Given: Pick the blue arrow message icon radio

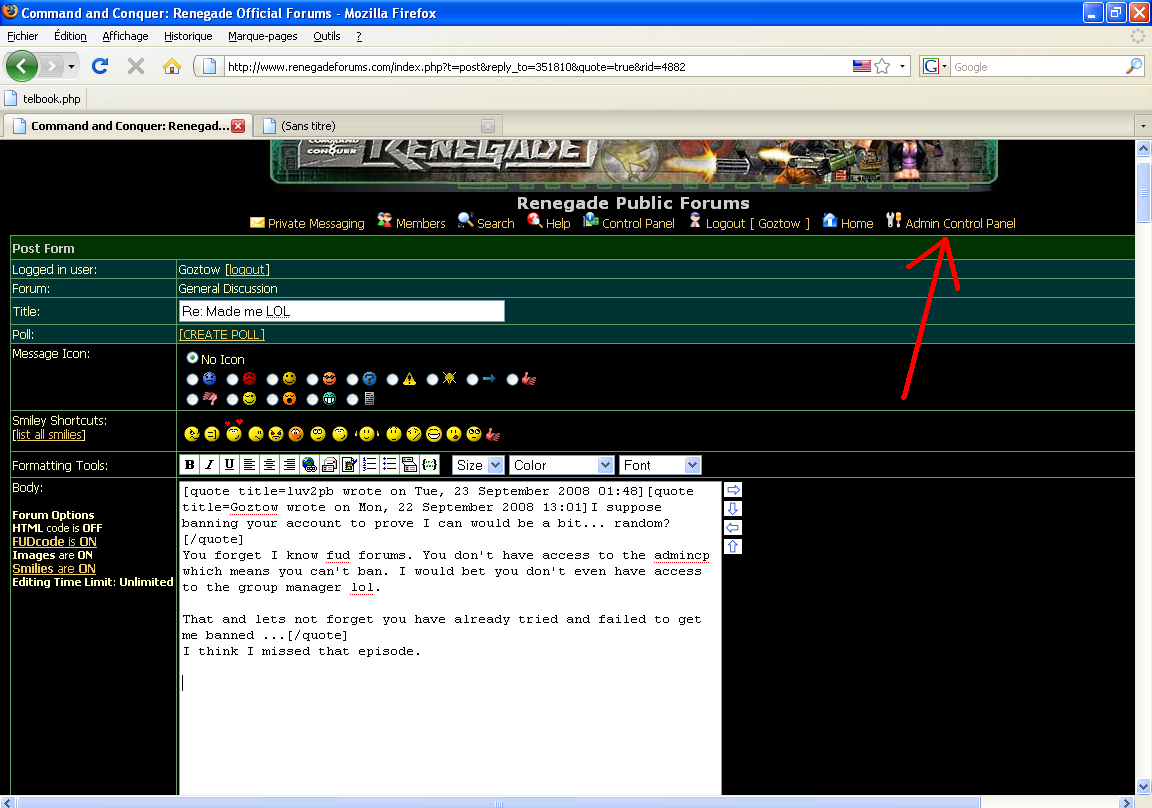Looking at the screenshot, I should pyautogui.click(x=473, y=379).
